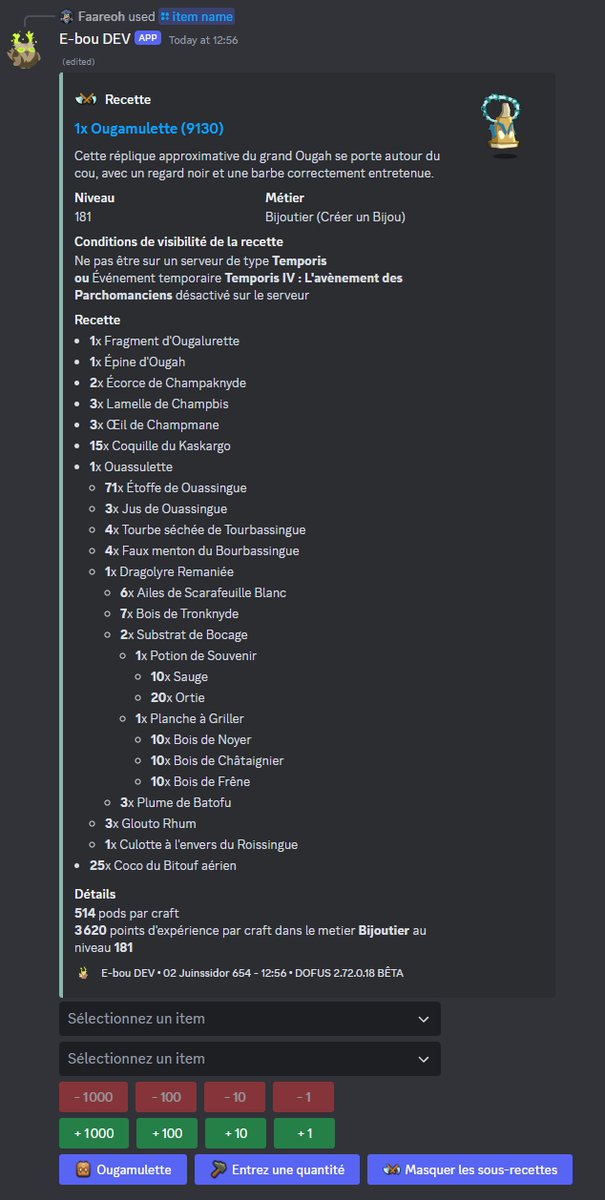Click ingredient 3x Œil de Champmane
Screen dimensions: 605x1200
click(x=154, y=425)
